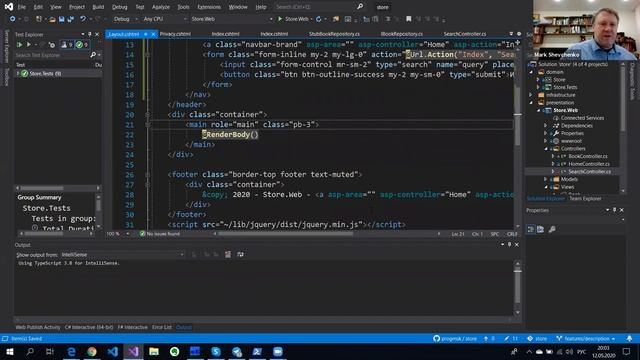The width and height of the screenshot is (640, 360).
Task: Click the Property Pages wrench icon
Action: click(x=552, y=229)
